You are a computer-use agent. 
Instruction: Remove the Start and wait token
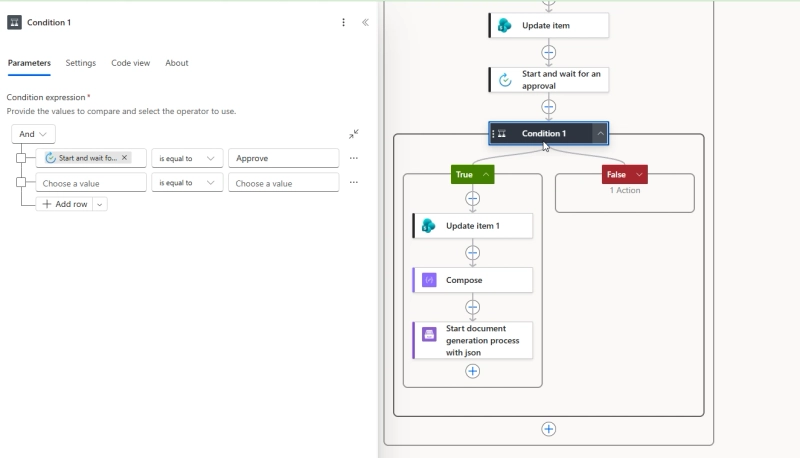pos(124,158)
